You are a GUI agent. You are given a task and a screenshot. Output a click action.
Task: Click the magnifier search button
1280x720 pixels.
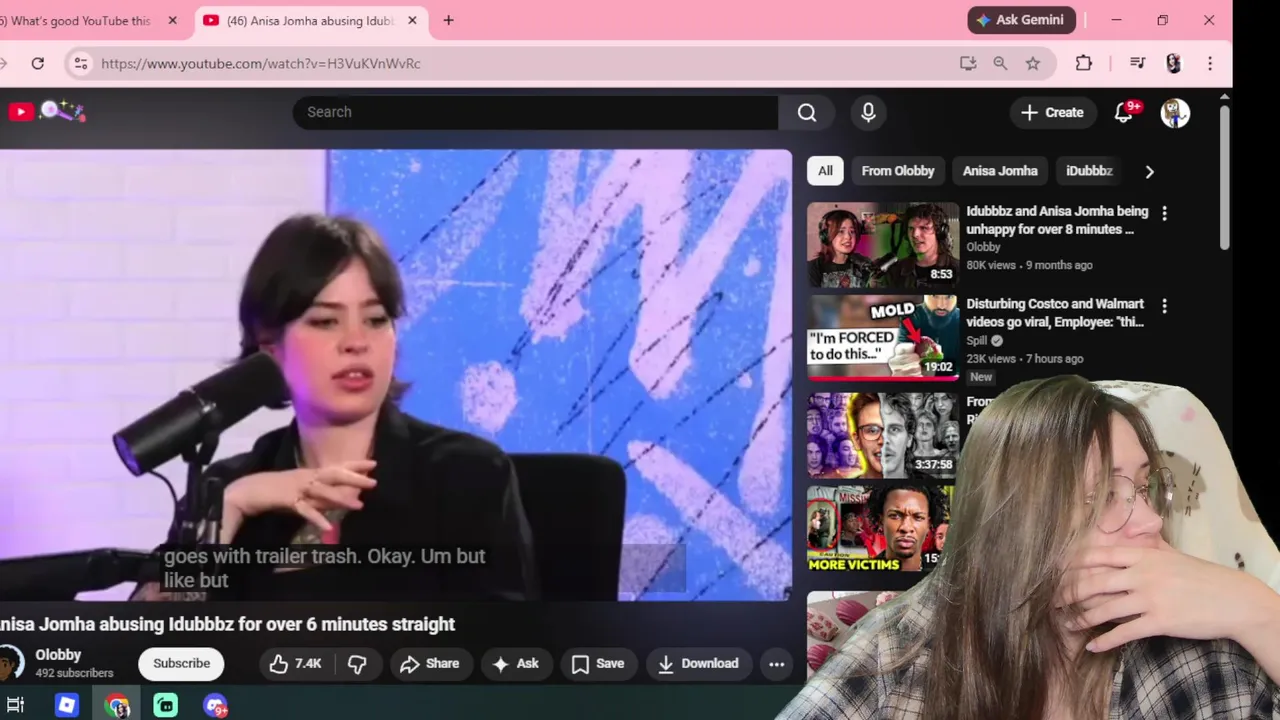tap(807, 112)
